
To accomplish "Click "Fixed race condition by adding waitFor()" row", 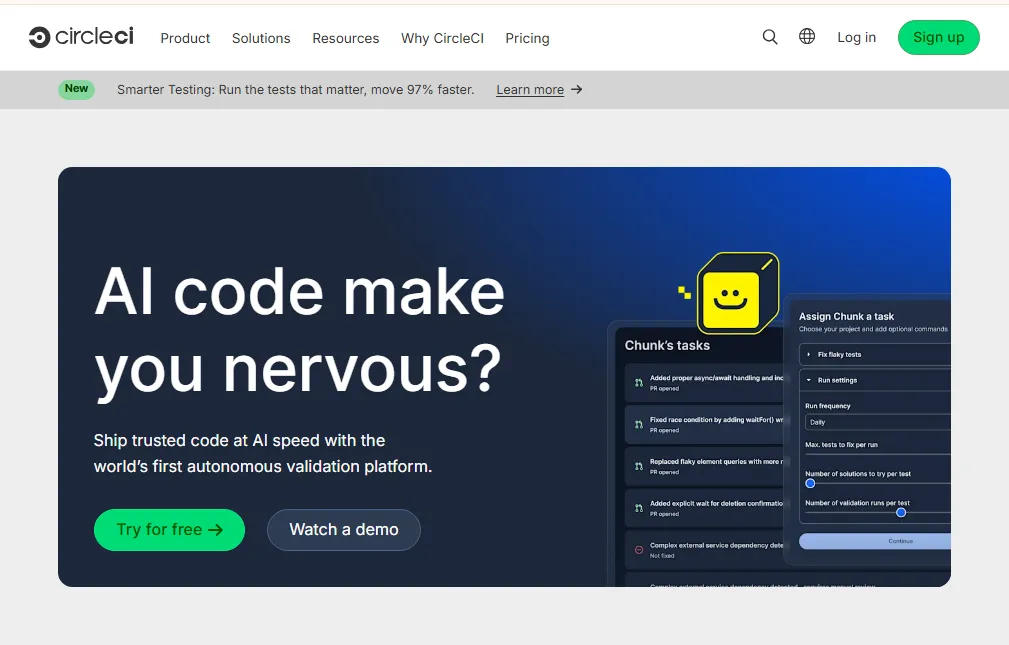I will pyautogui.click(x=704, y=425).
